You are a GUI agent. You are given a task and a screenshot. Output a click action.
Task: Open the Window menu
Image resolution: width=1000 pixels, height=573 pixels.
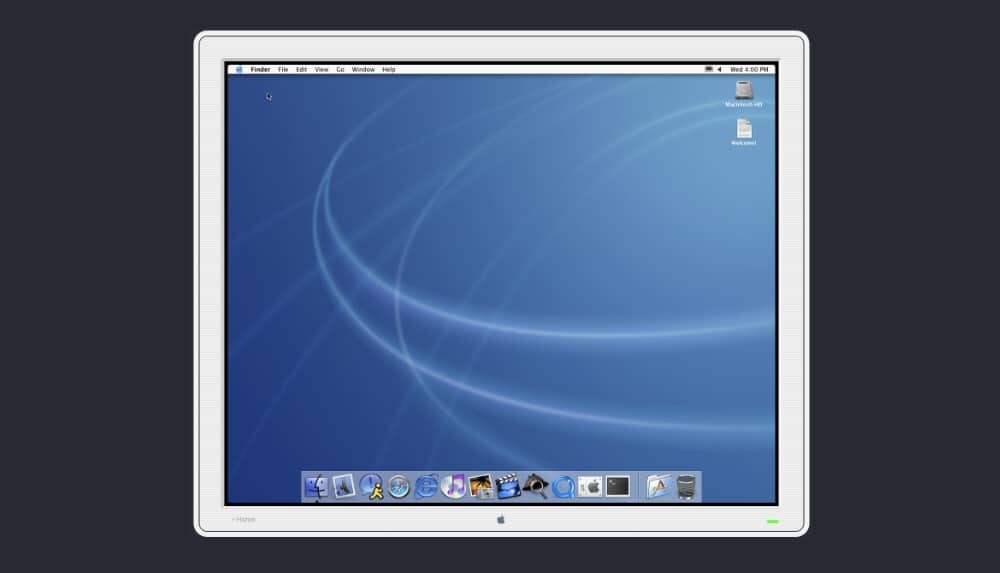[x=364, y=70]
